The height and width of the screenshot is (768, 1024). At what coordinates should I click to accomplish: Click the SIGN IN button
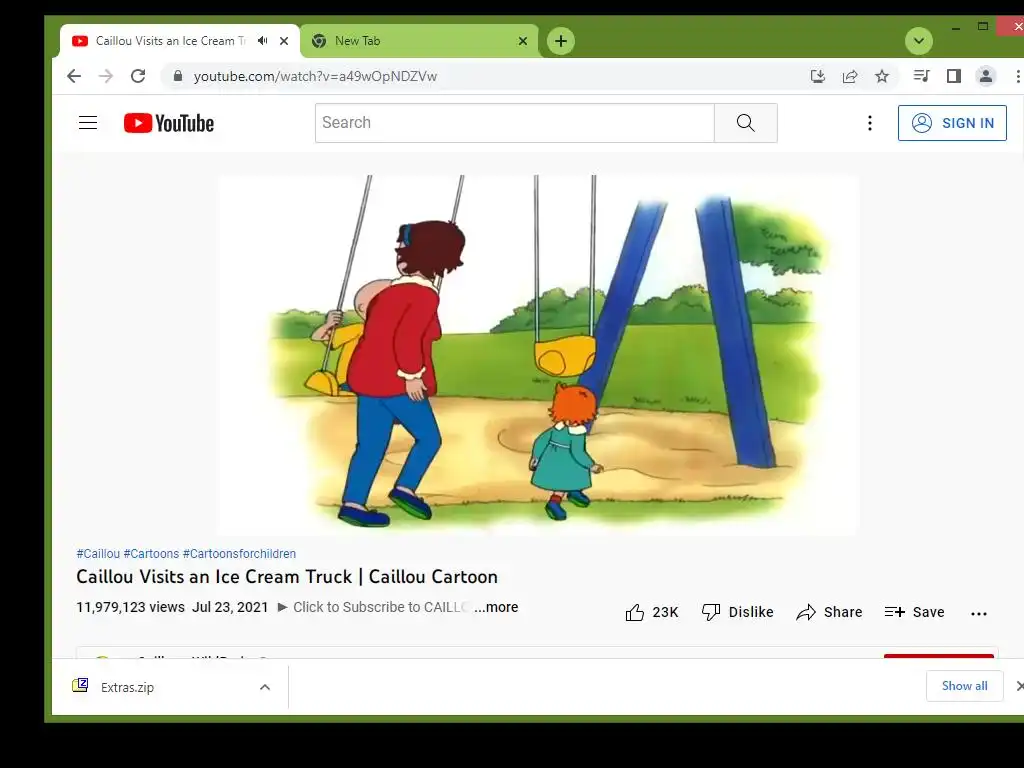[952, 123]
